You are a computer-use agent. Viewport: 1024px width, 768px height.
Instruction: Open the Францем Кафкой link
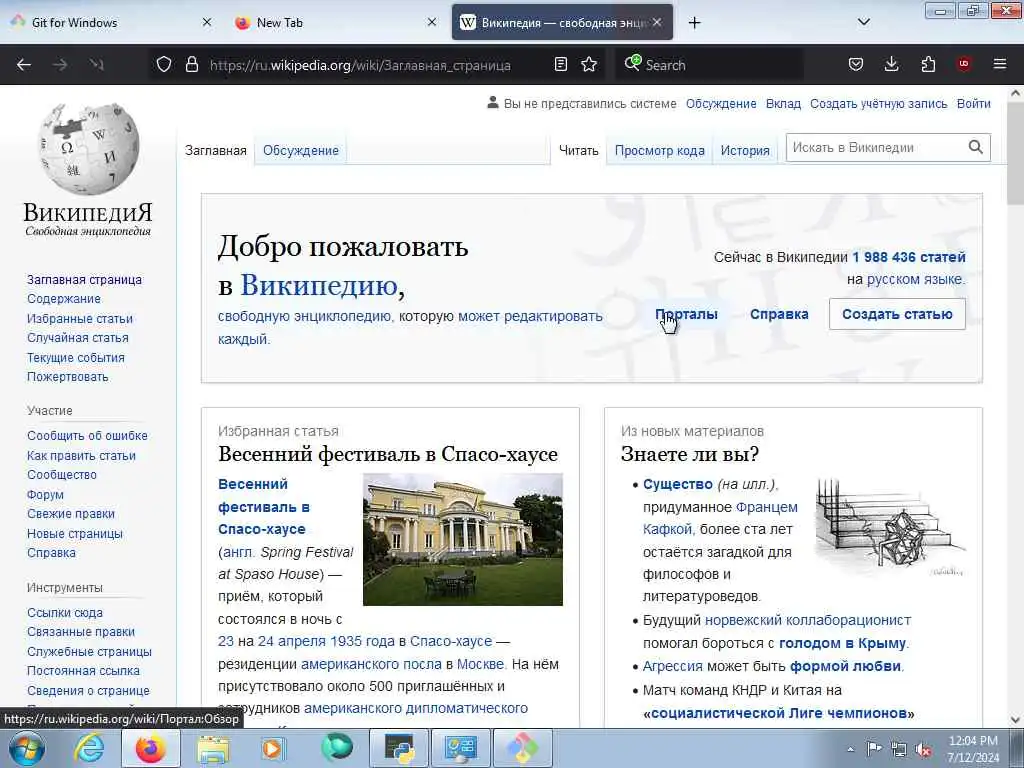(720, 518)
